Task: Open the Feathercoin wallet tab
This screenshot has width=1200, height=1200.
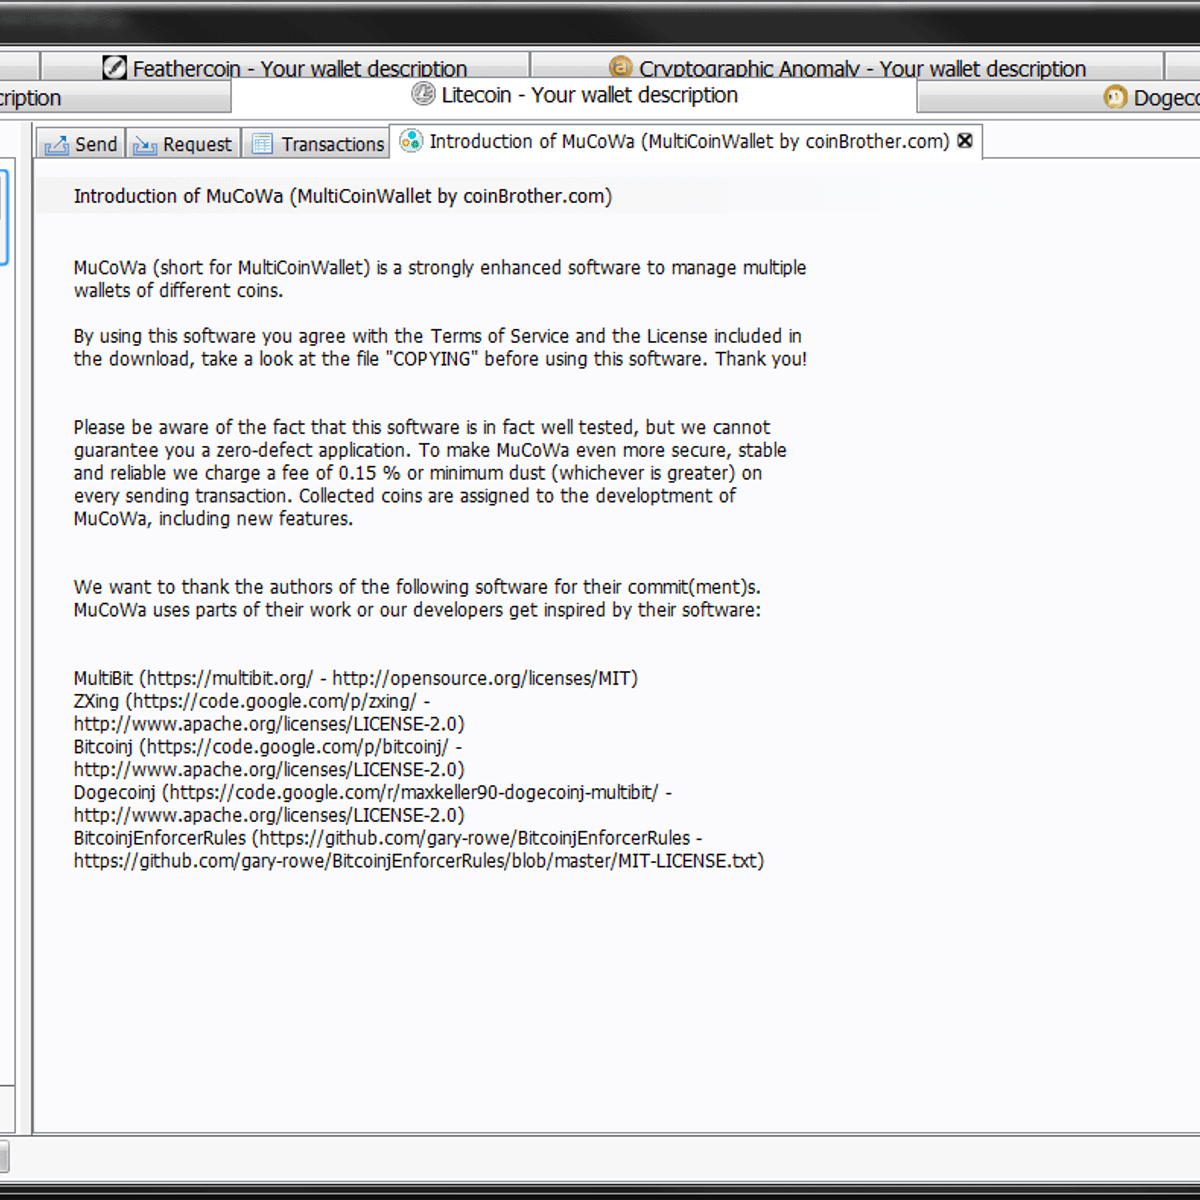Action: tap(285, 67)
